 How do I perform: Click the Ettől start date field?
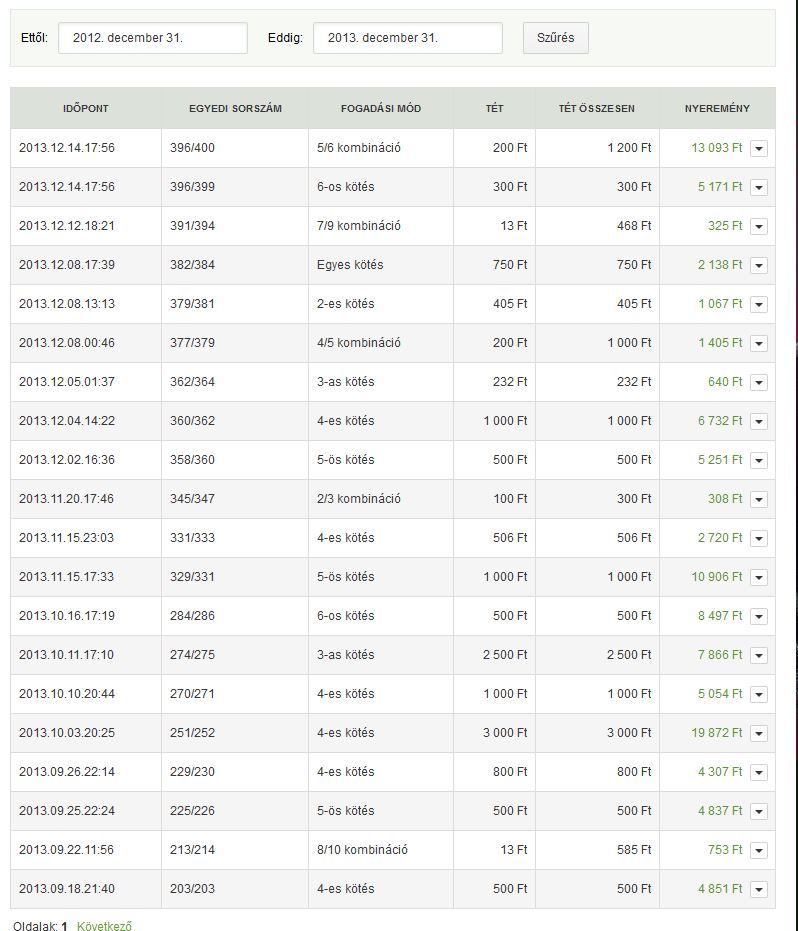(x=152, y=38)
